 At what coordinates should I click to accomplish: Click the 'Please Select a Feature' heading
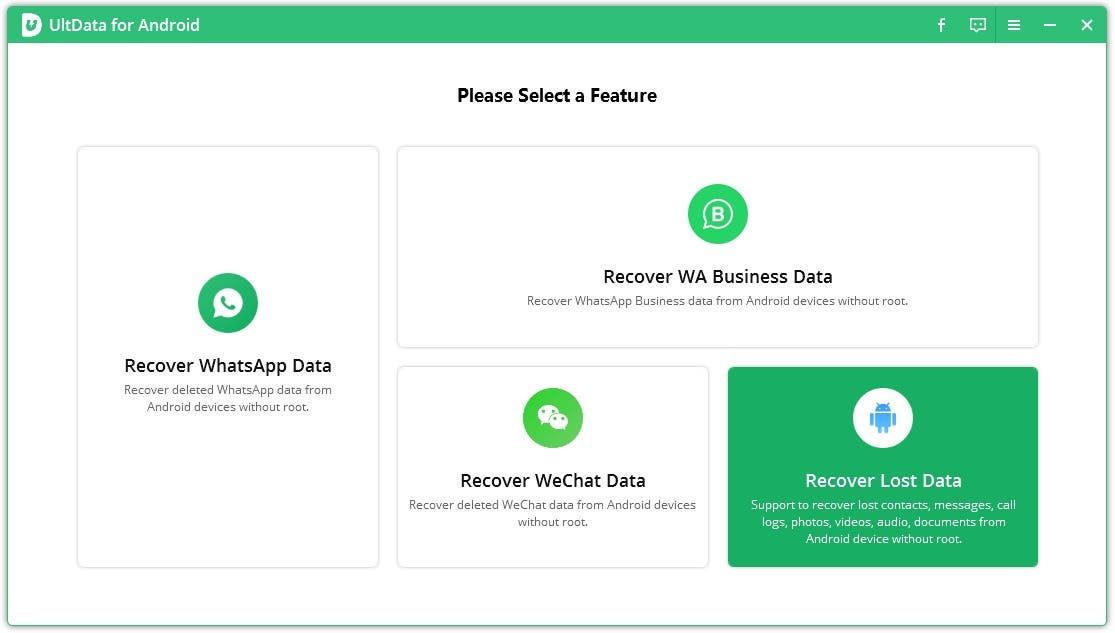[557, 95]
